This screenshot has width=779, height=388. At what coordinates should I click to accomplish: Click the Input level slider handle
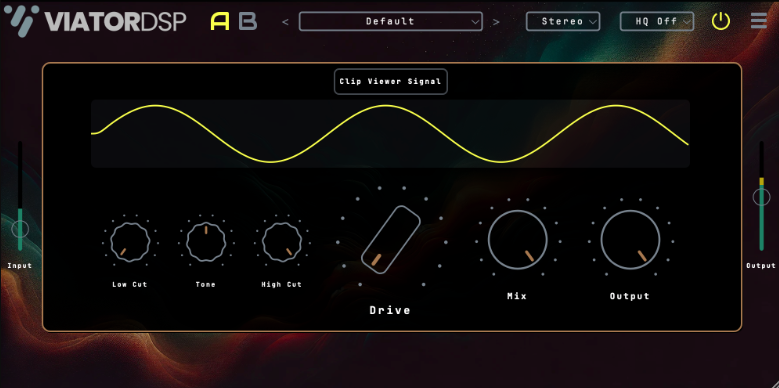pos(20,229)
